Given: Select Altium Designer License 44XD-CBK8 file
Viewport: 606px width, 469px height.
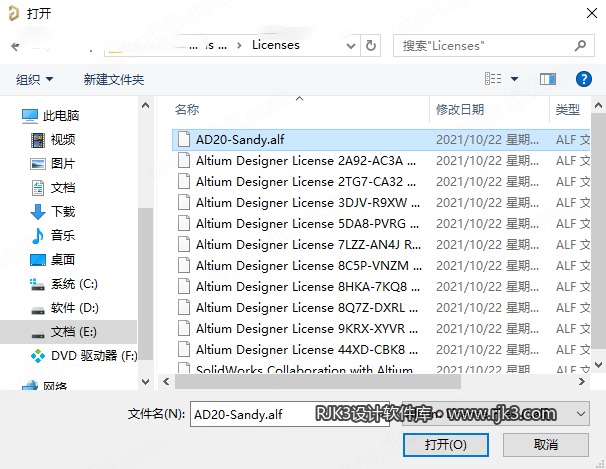Looking at the screenshot, I should (381, 350).
